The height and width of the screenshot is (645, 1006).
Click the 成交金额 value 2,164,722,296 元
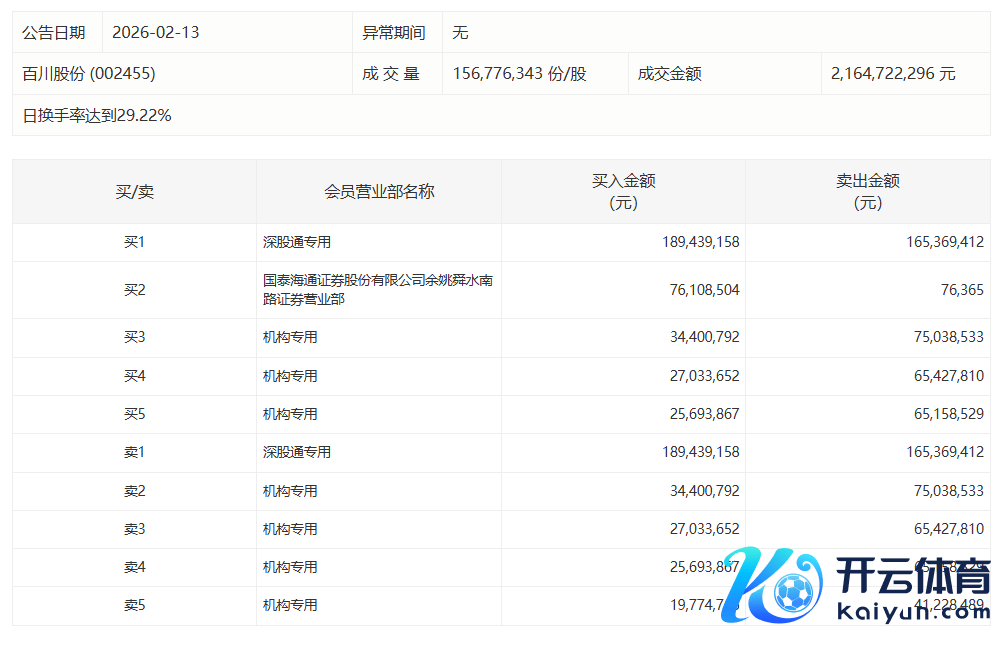coord(893,74)
